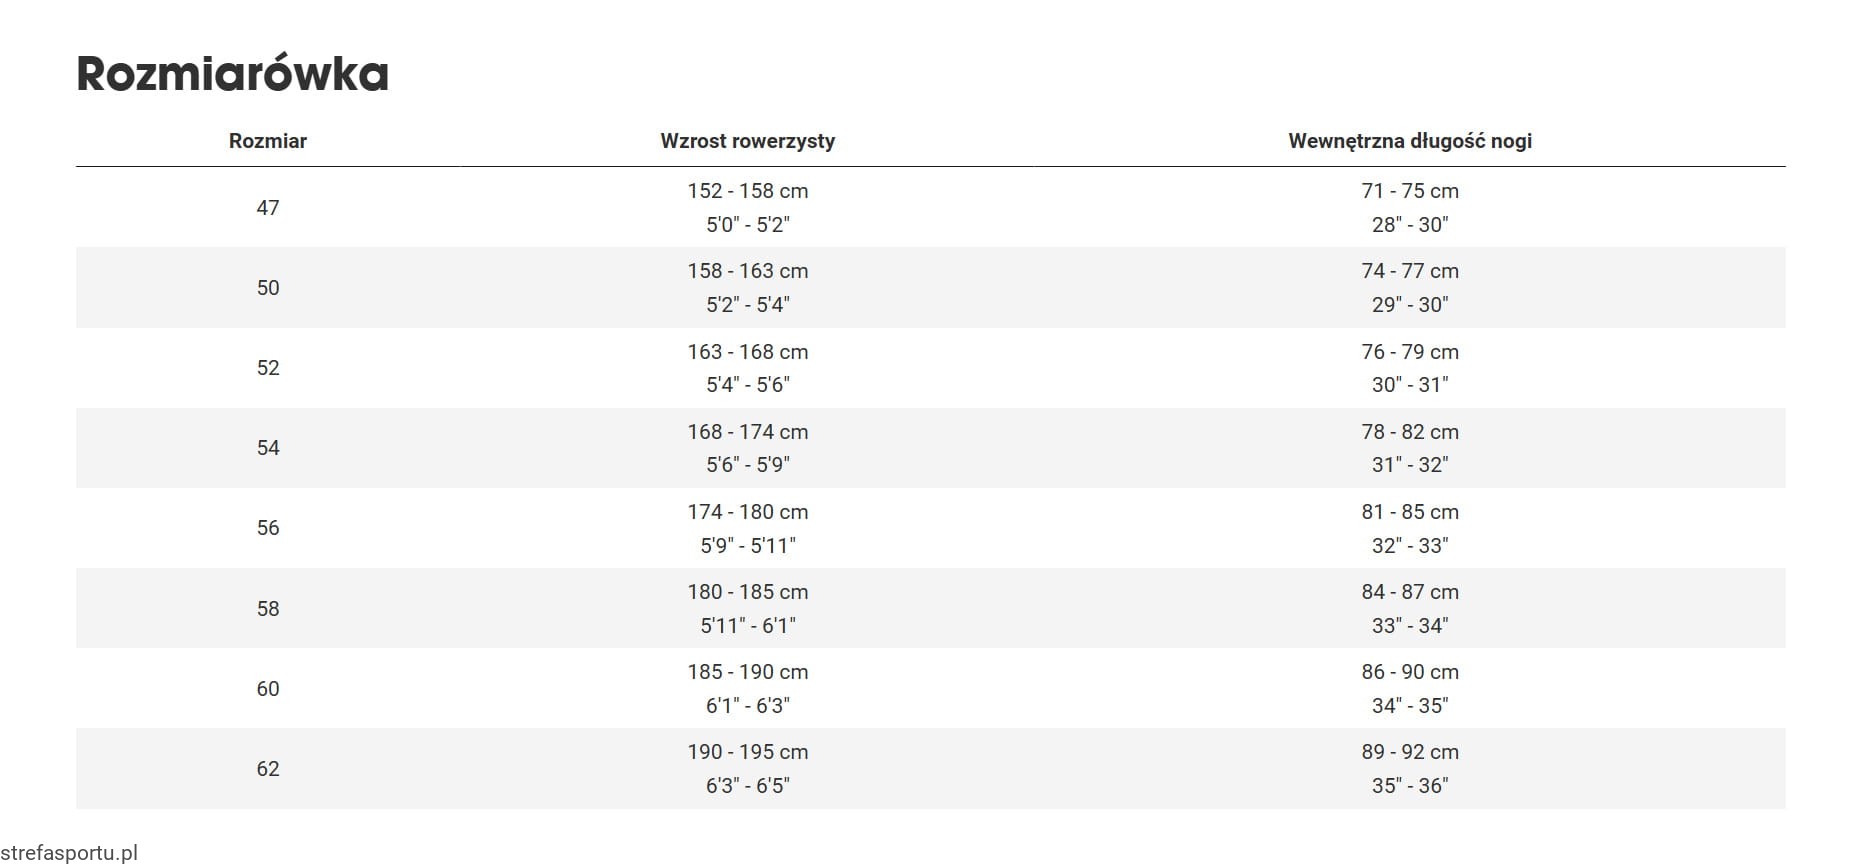Click the Wewnętrzna długość nogi header
Screen dimensions: 1871x864
tap(1409, 141)
